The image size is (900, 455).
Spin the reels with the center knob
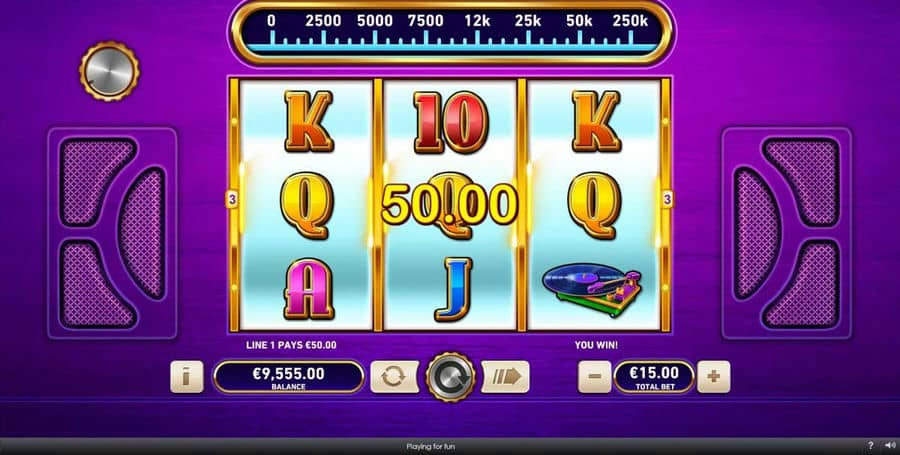point(451,377)
